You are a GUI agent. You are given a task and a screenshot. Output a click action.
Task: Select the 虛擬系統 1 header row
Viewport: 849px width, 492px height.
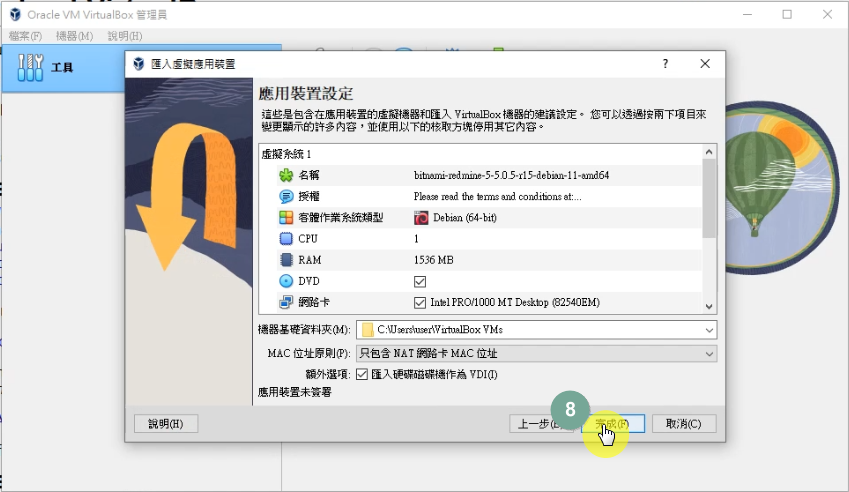[x=480, y=155]
